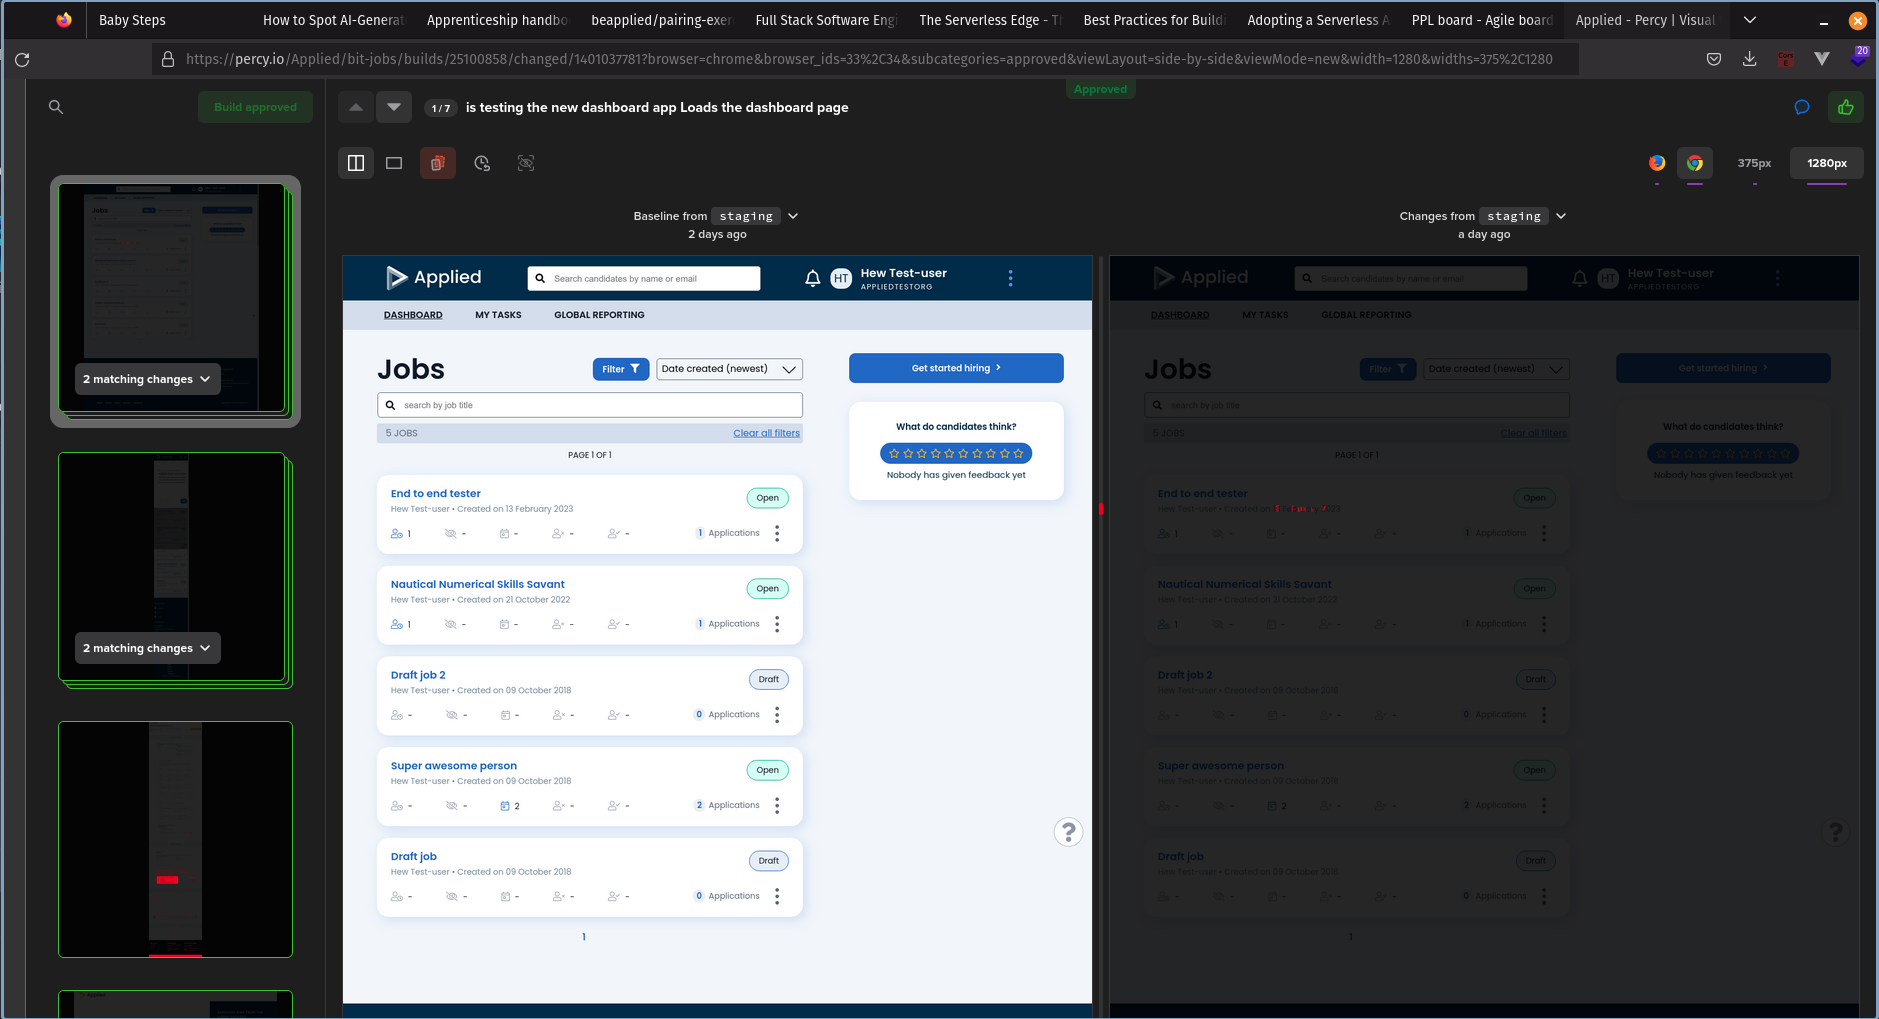Screen dimensions: 1879x1019
Task: Click Search candidates by name or email field
Action: pyautogui.click(x=644, y=279)
